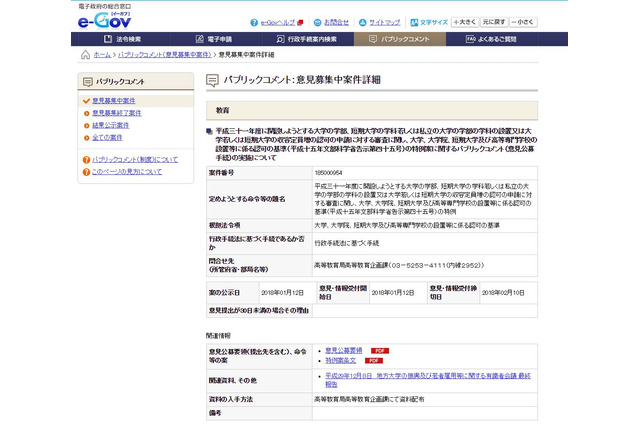This screenshot has height=426, width=640.
Task: Click the pencil icon in 電子申請 tab
Action: (200, 39)
